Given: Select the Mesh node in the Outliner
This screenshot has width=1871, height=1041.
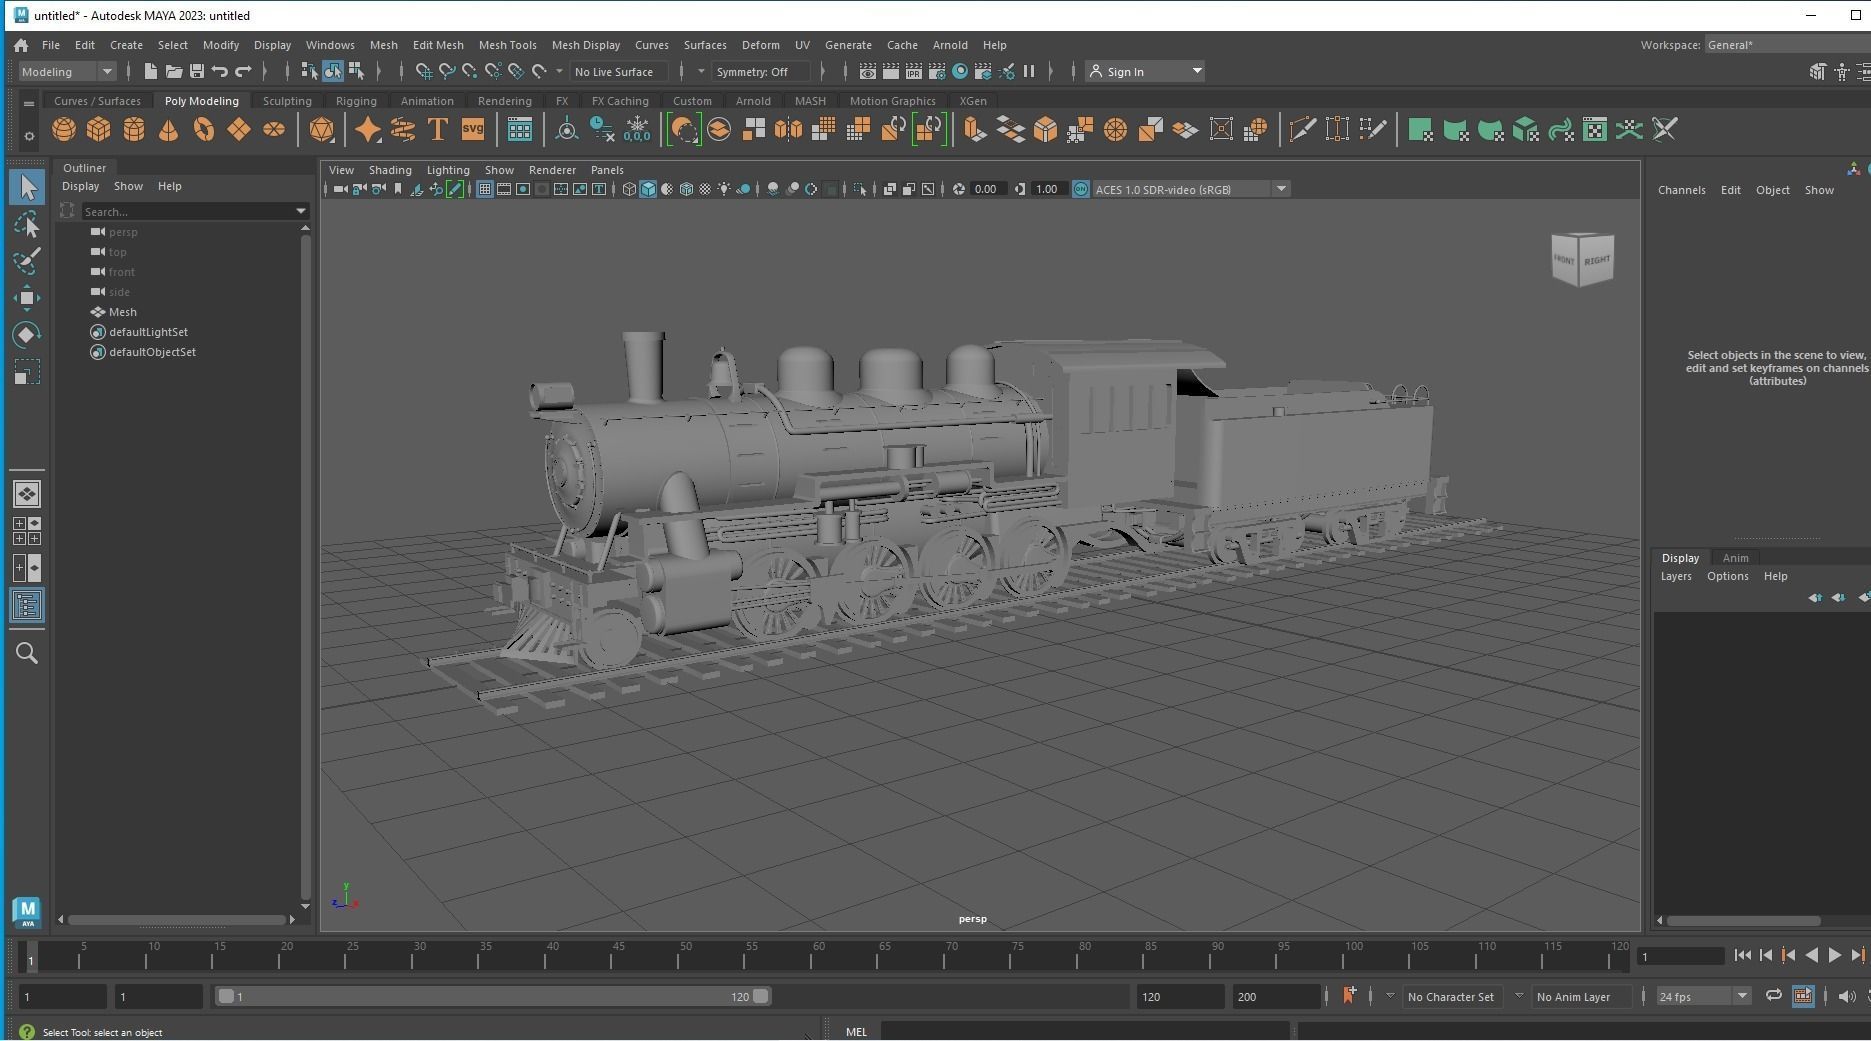Looking at the screenshot, I should click(124, 312).
